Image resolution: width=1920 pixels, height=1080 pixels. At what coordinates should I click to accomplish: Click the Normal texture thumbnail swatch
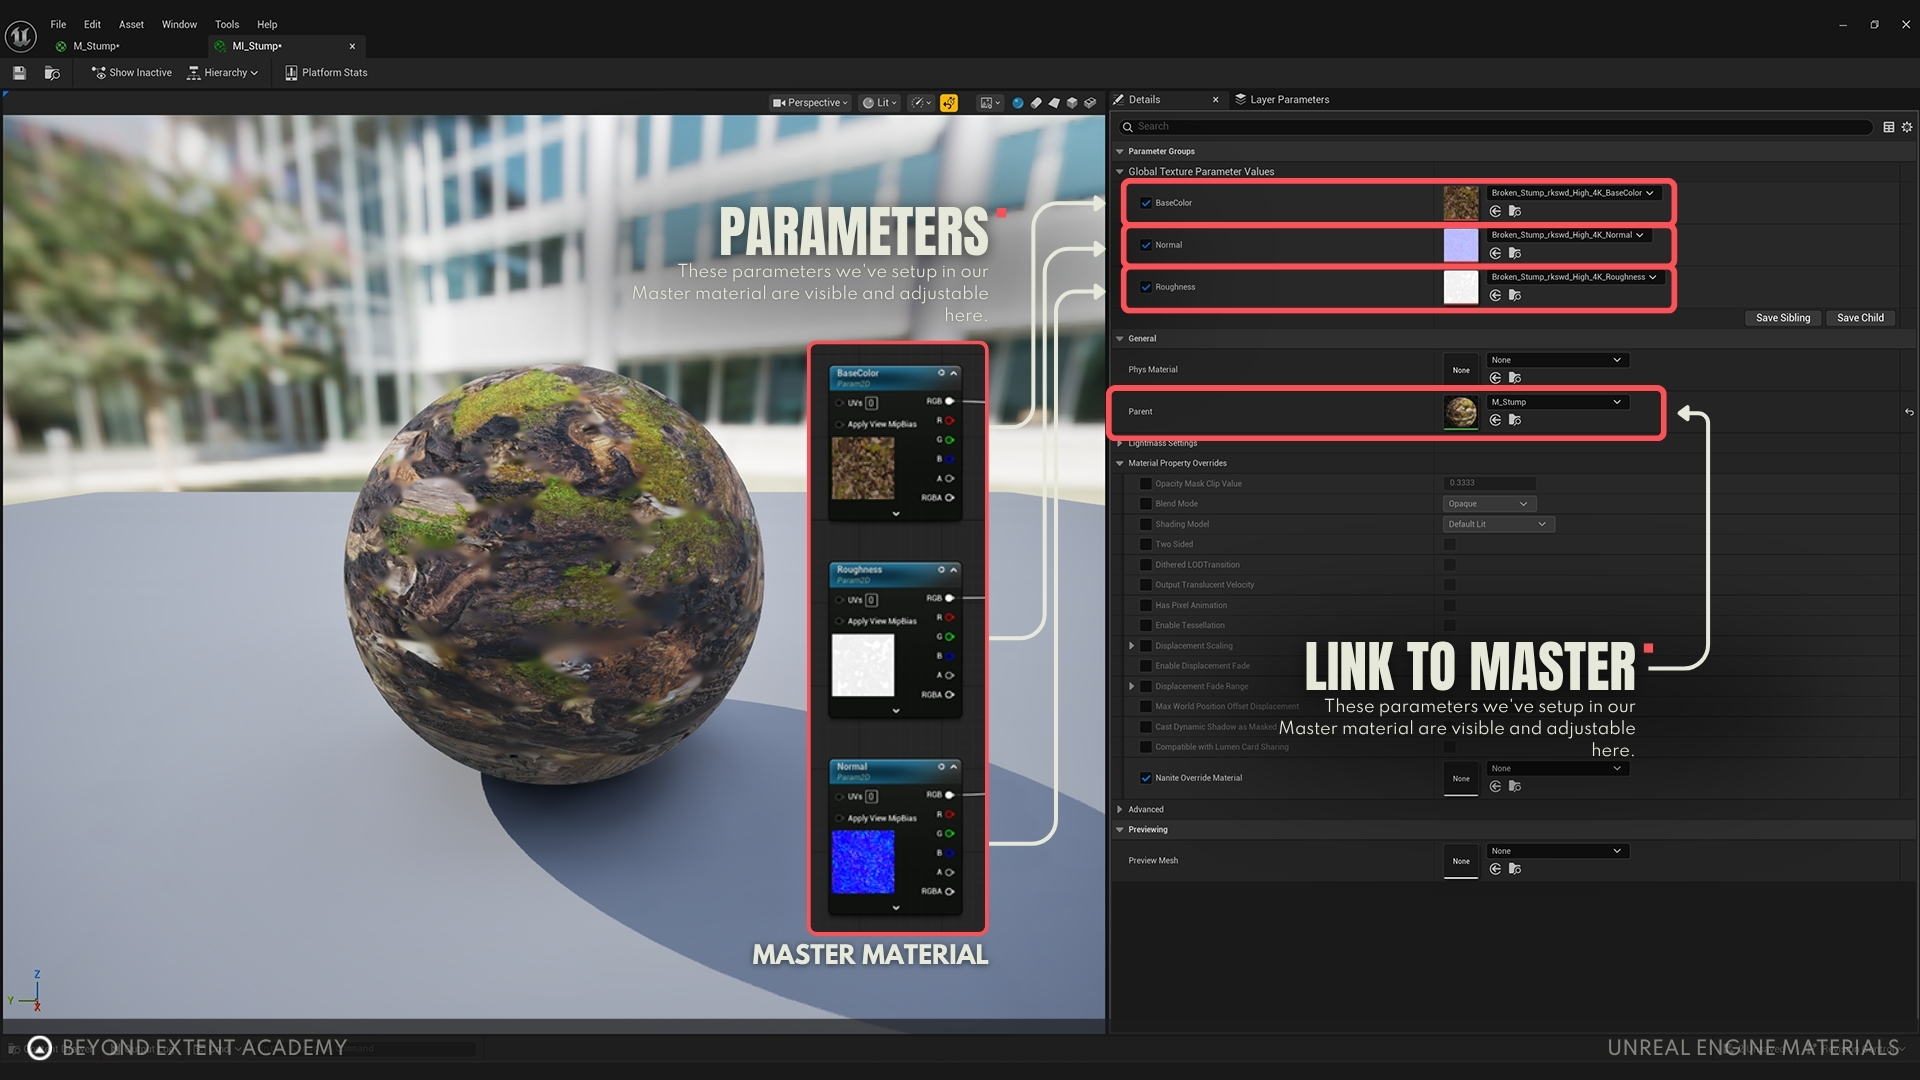1460,245
